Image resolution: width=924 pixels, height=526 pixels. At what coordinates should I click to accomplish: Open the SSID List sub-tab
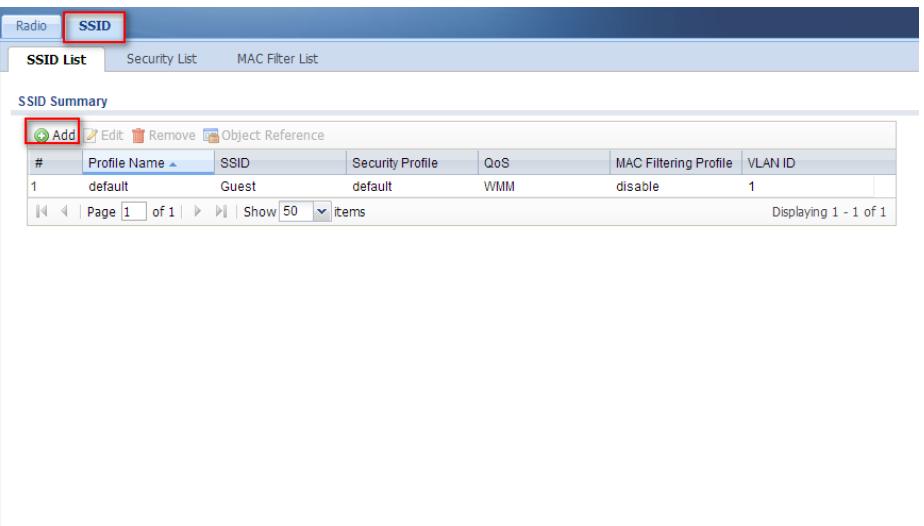click(57, 59)
